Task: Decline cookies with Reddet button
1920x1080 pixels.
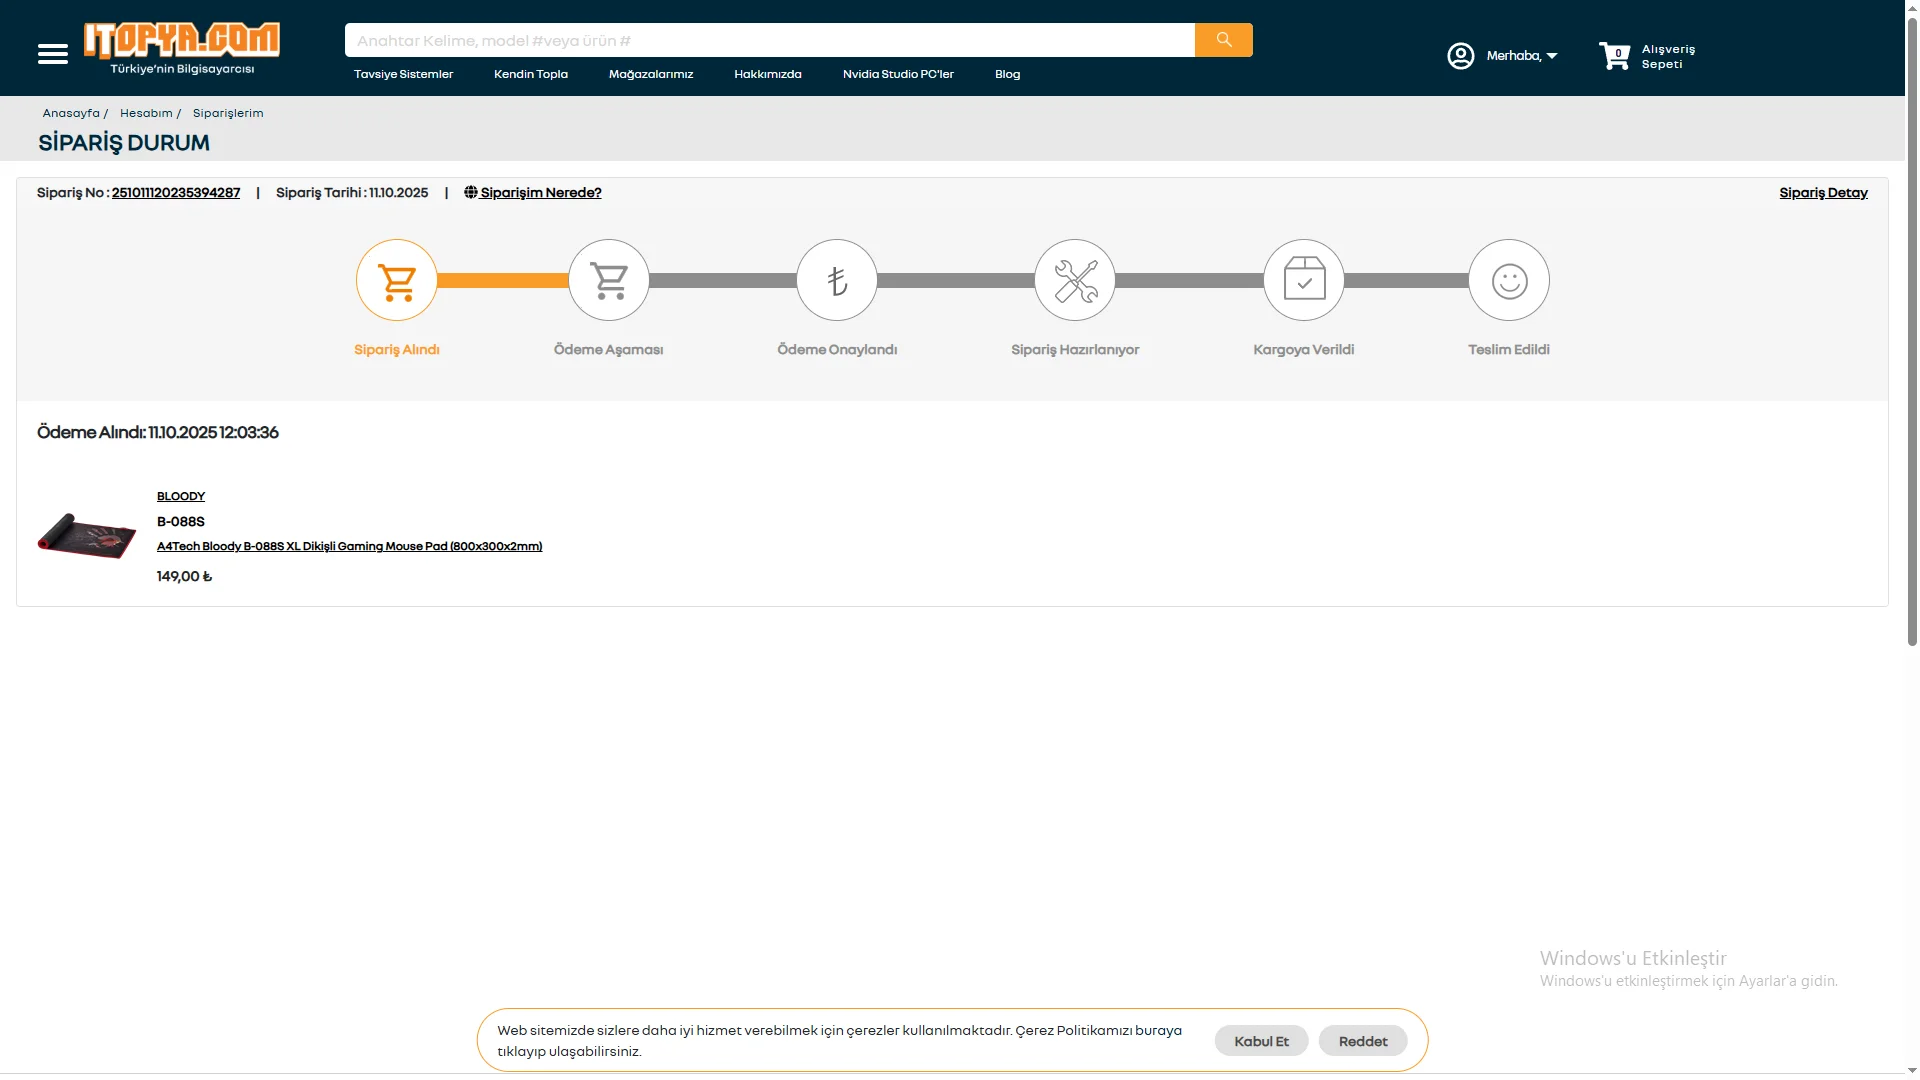Action: pos(1363,1041)
